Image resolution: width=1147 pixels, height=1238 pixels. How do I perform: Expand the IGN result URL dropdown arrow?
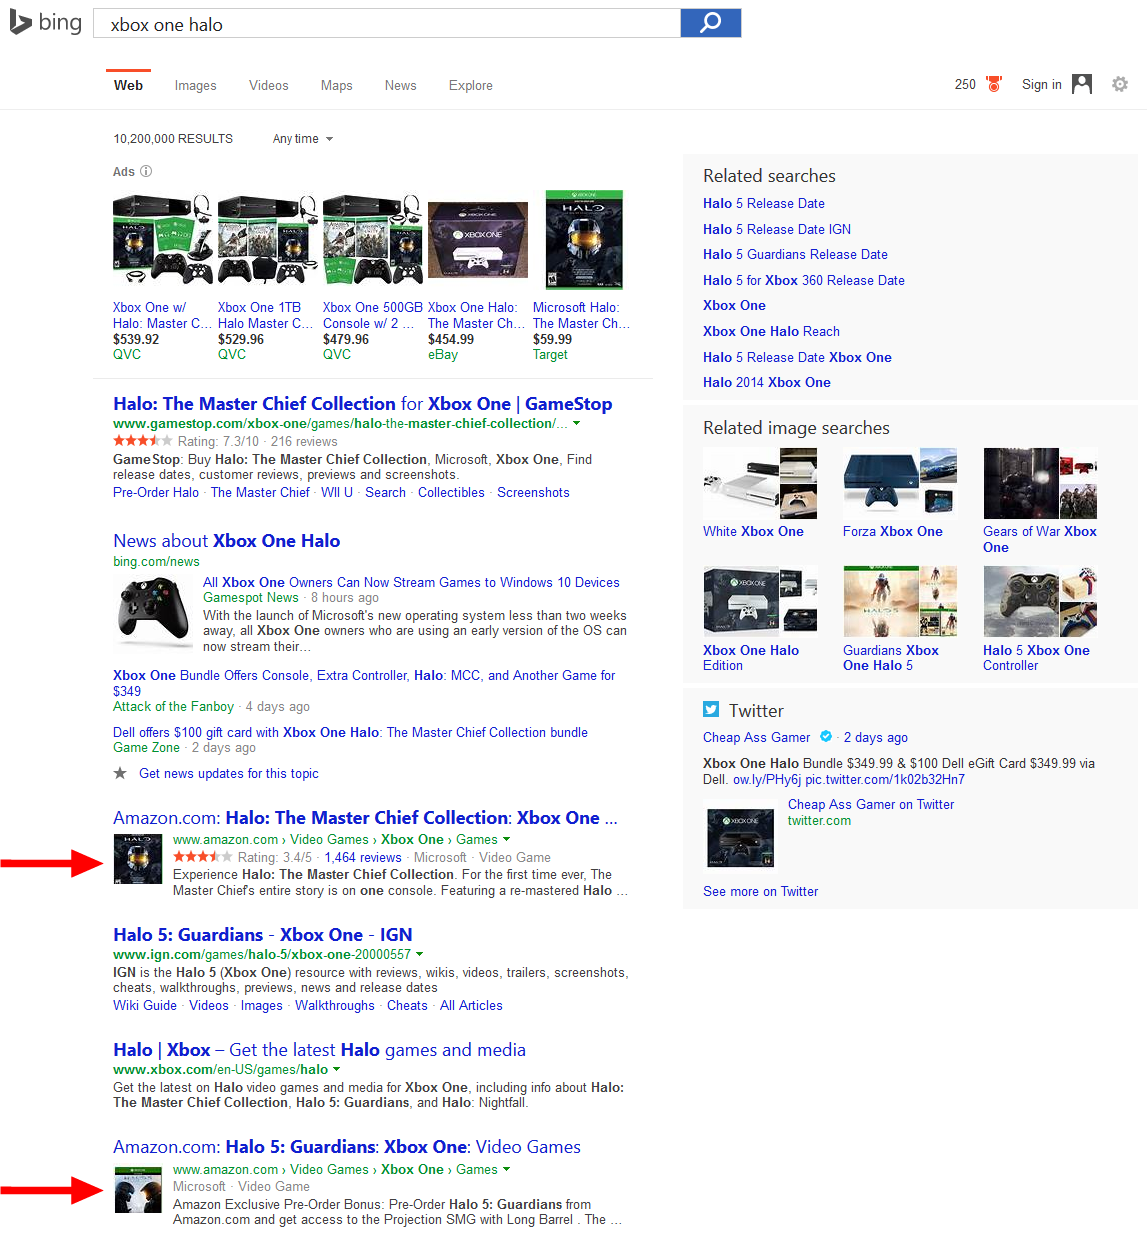[x=419, y=954]
